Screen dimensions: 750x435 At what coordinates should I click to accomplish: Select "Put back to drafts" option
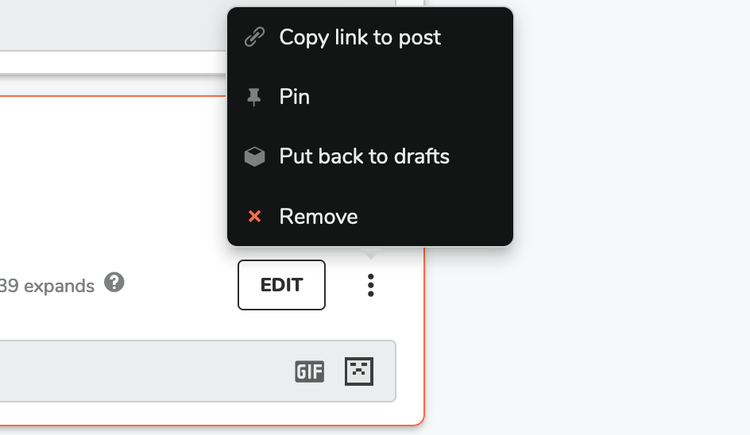pos(364,157)
